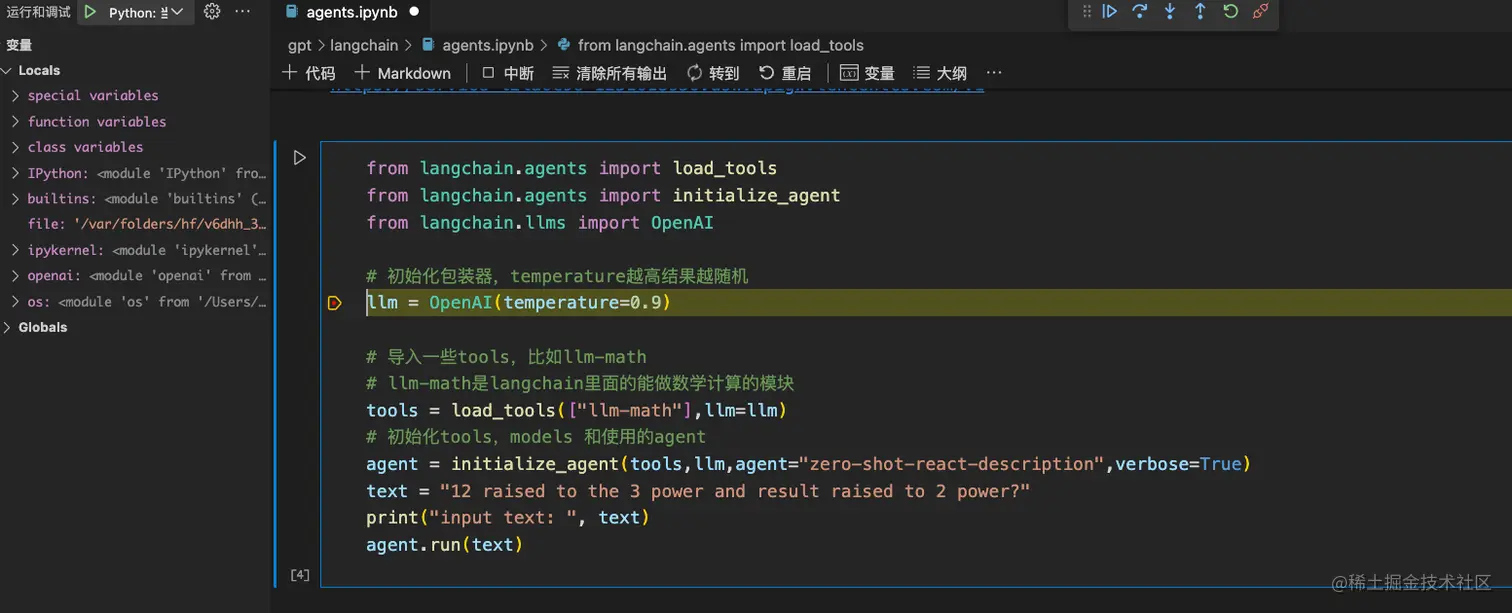This screenshot has height=613, width=1512.
Task: Restart the debug session
Action: (x=1231, y=12)
